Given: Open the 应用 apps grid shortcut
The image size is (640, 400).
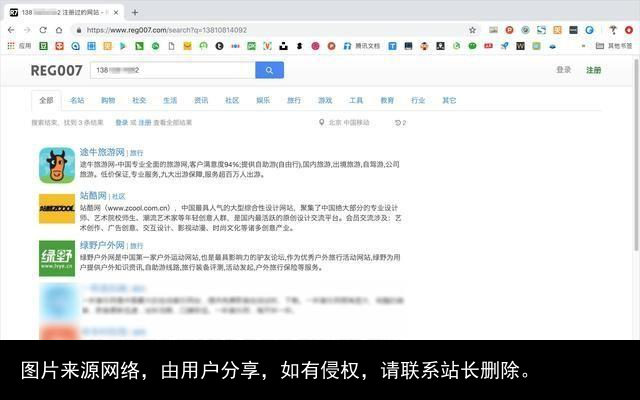Looking at the screenshot, I should tap(19, 46).
